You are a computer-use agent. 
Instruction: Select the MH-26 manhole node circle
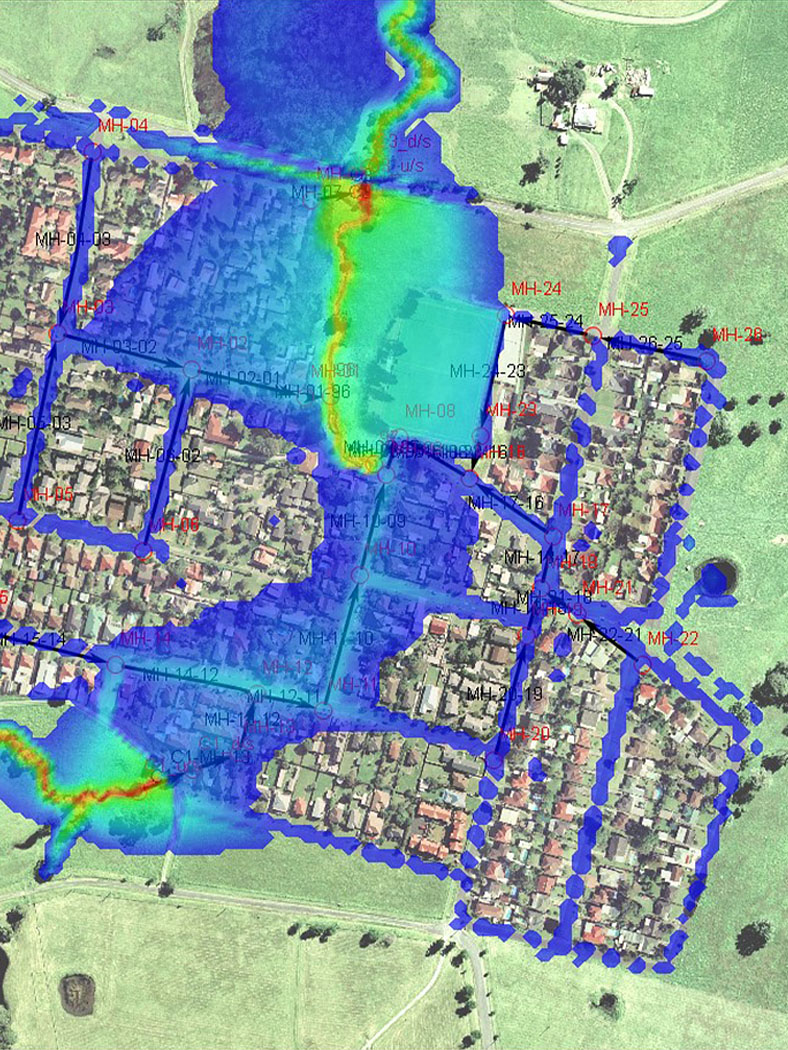708,361
